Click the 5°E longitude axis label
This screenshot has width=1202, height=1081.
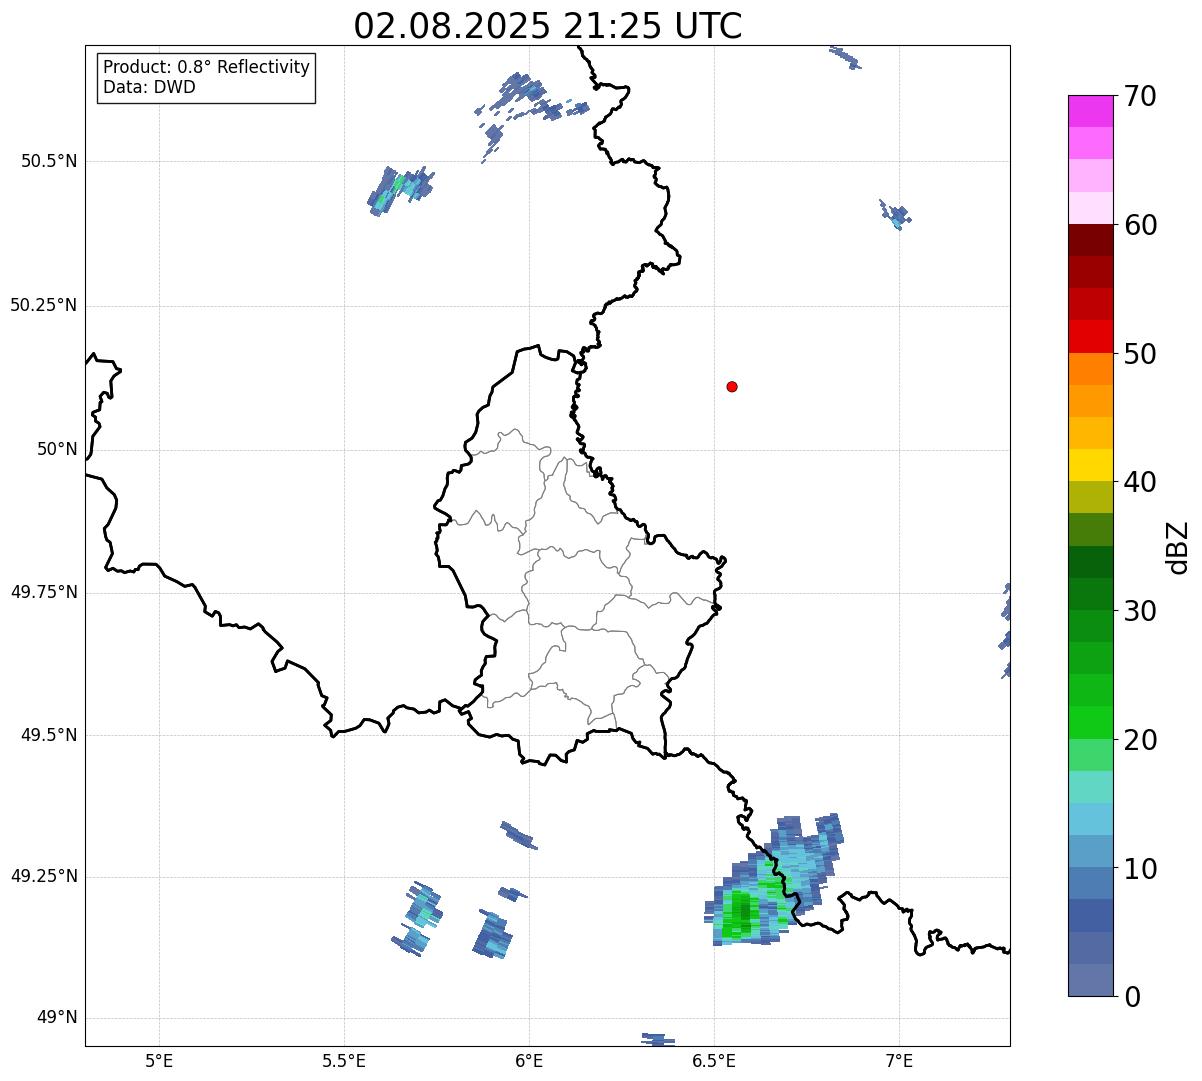click(x=159, y=1060)
